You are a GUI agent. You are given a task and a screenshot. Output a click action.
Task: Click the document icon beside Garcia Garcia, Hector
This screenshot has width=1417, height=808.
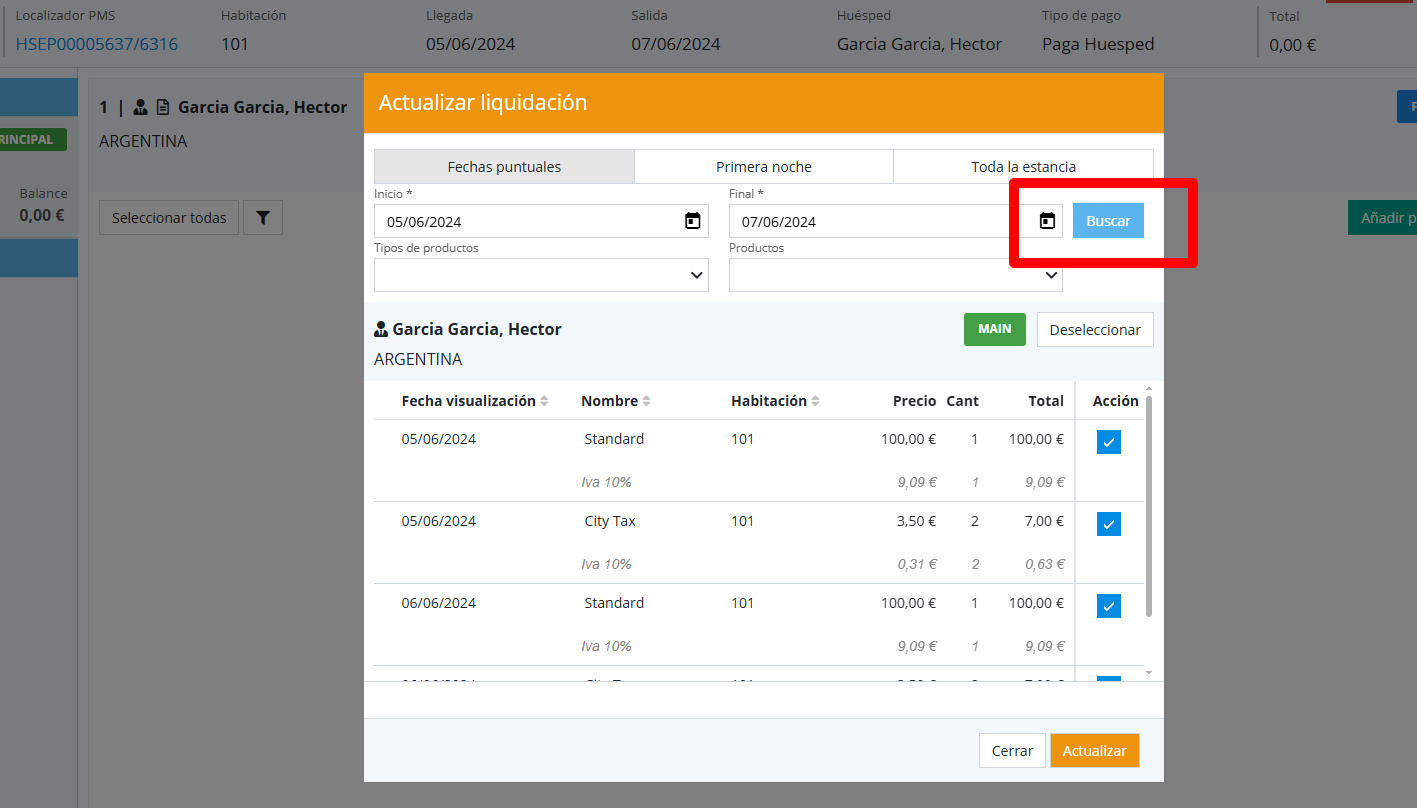coord(163,107)
